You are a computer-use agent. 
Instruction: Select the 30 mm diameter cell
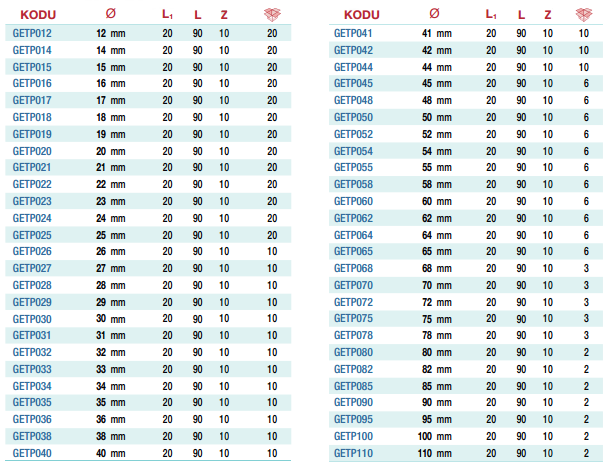coord(110,318)
